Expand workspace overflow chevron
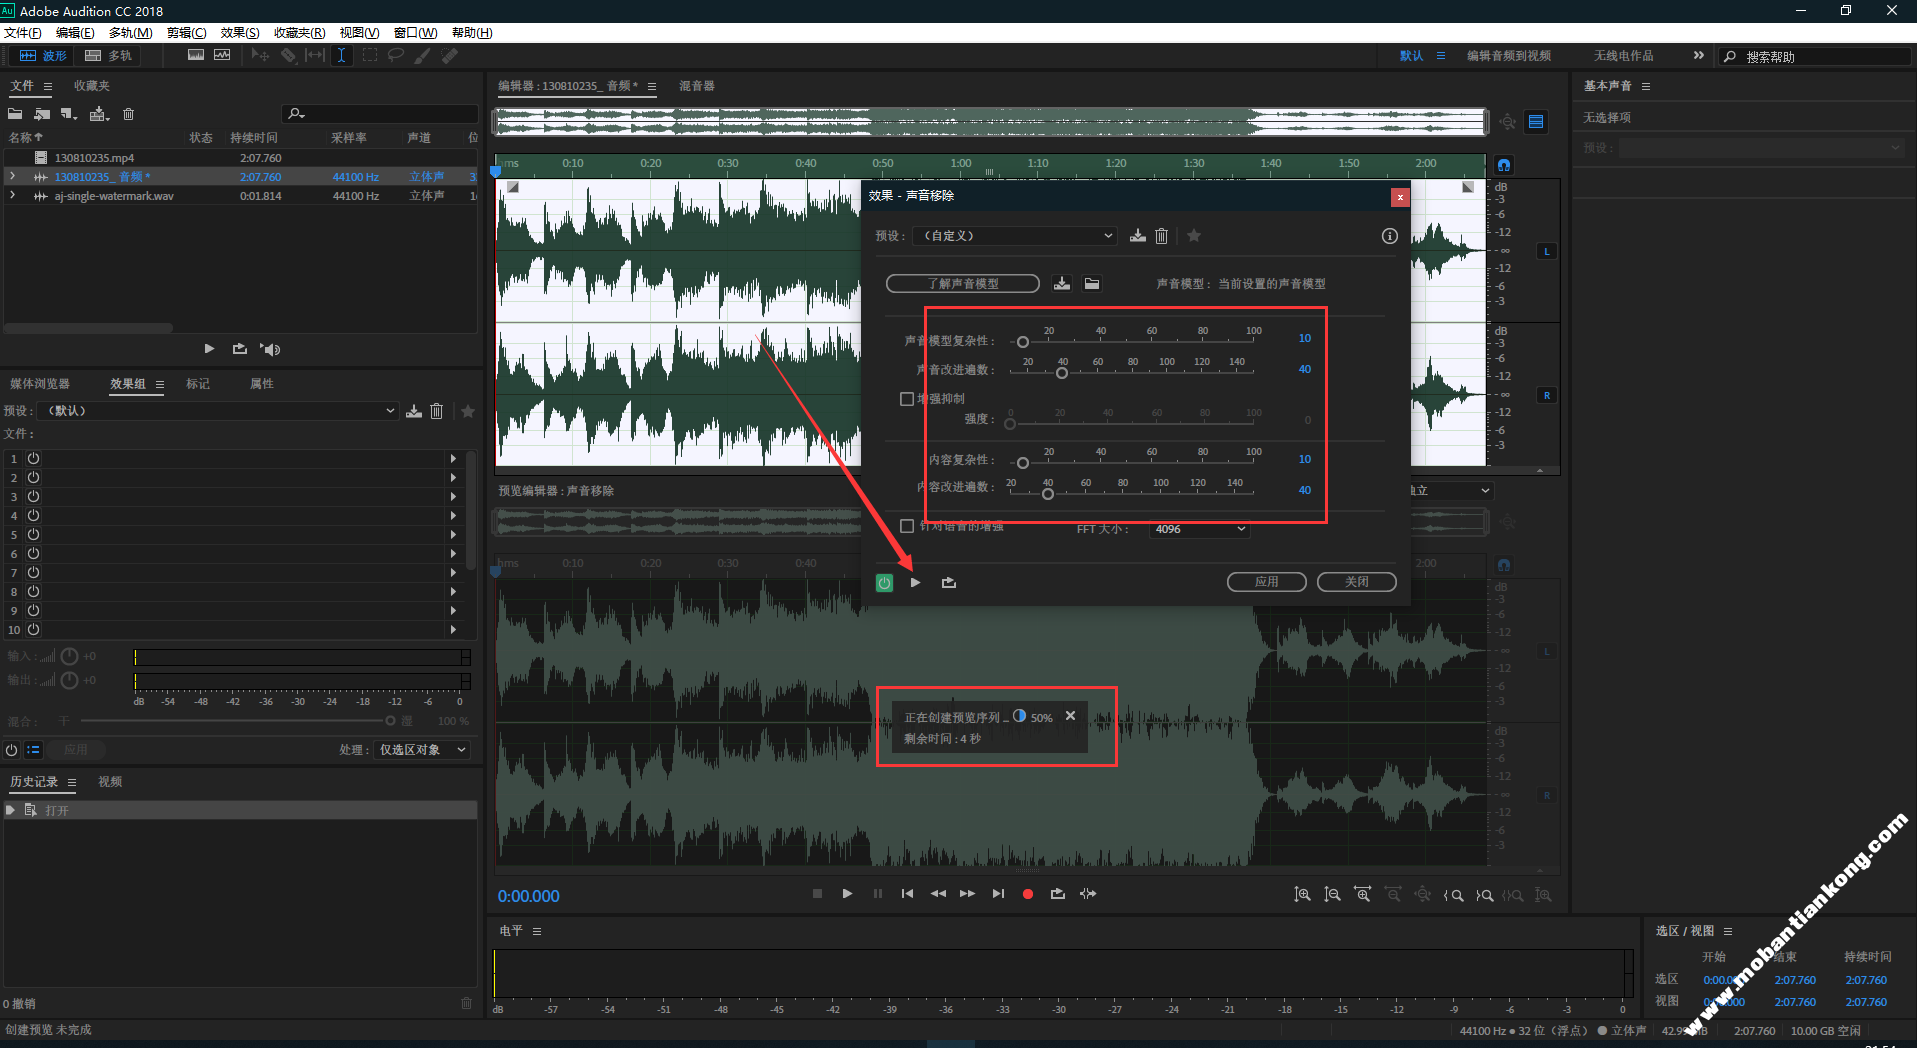 click(1698, 56)
